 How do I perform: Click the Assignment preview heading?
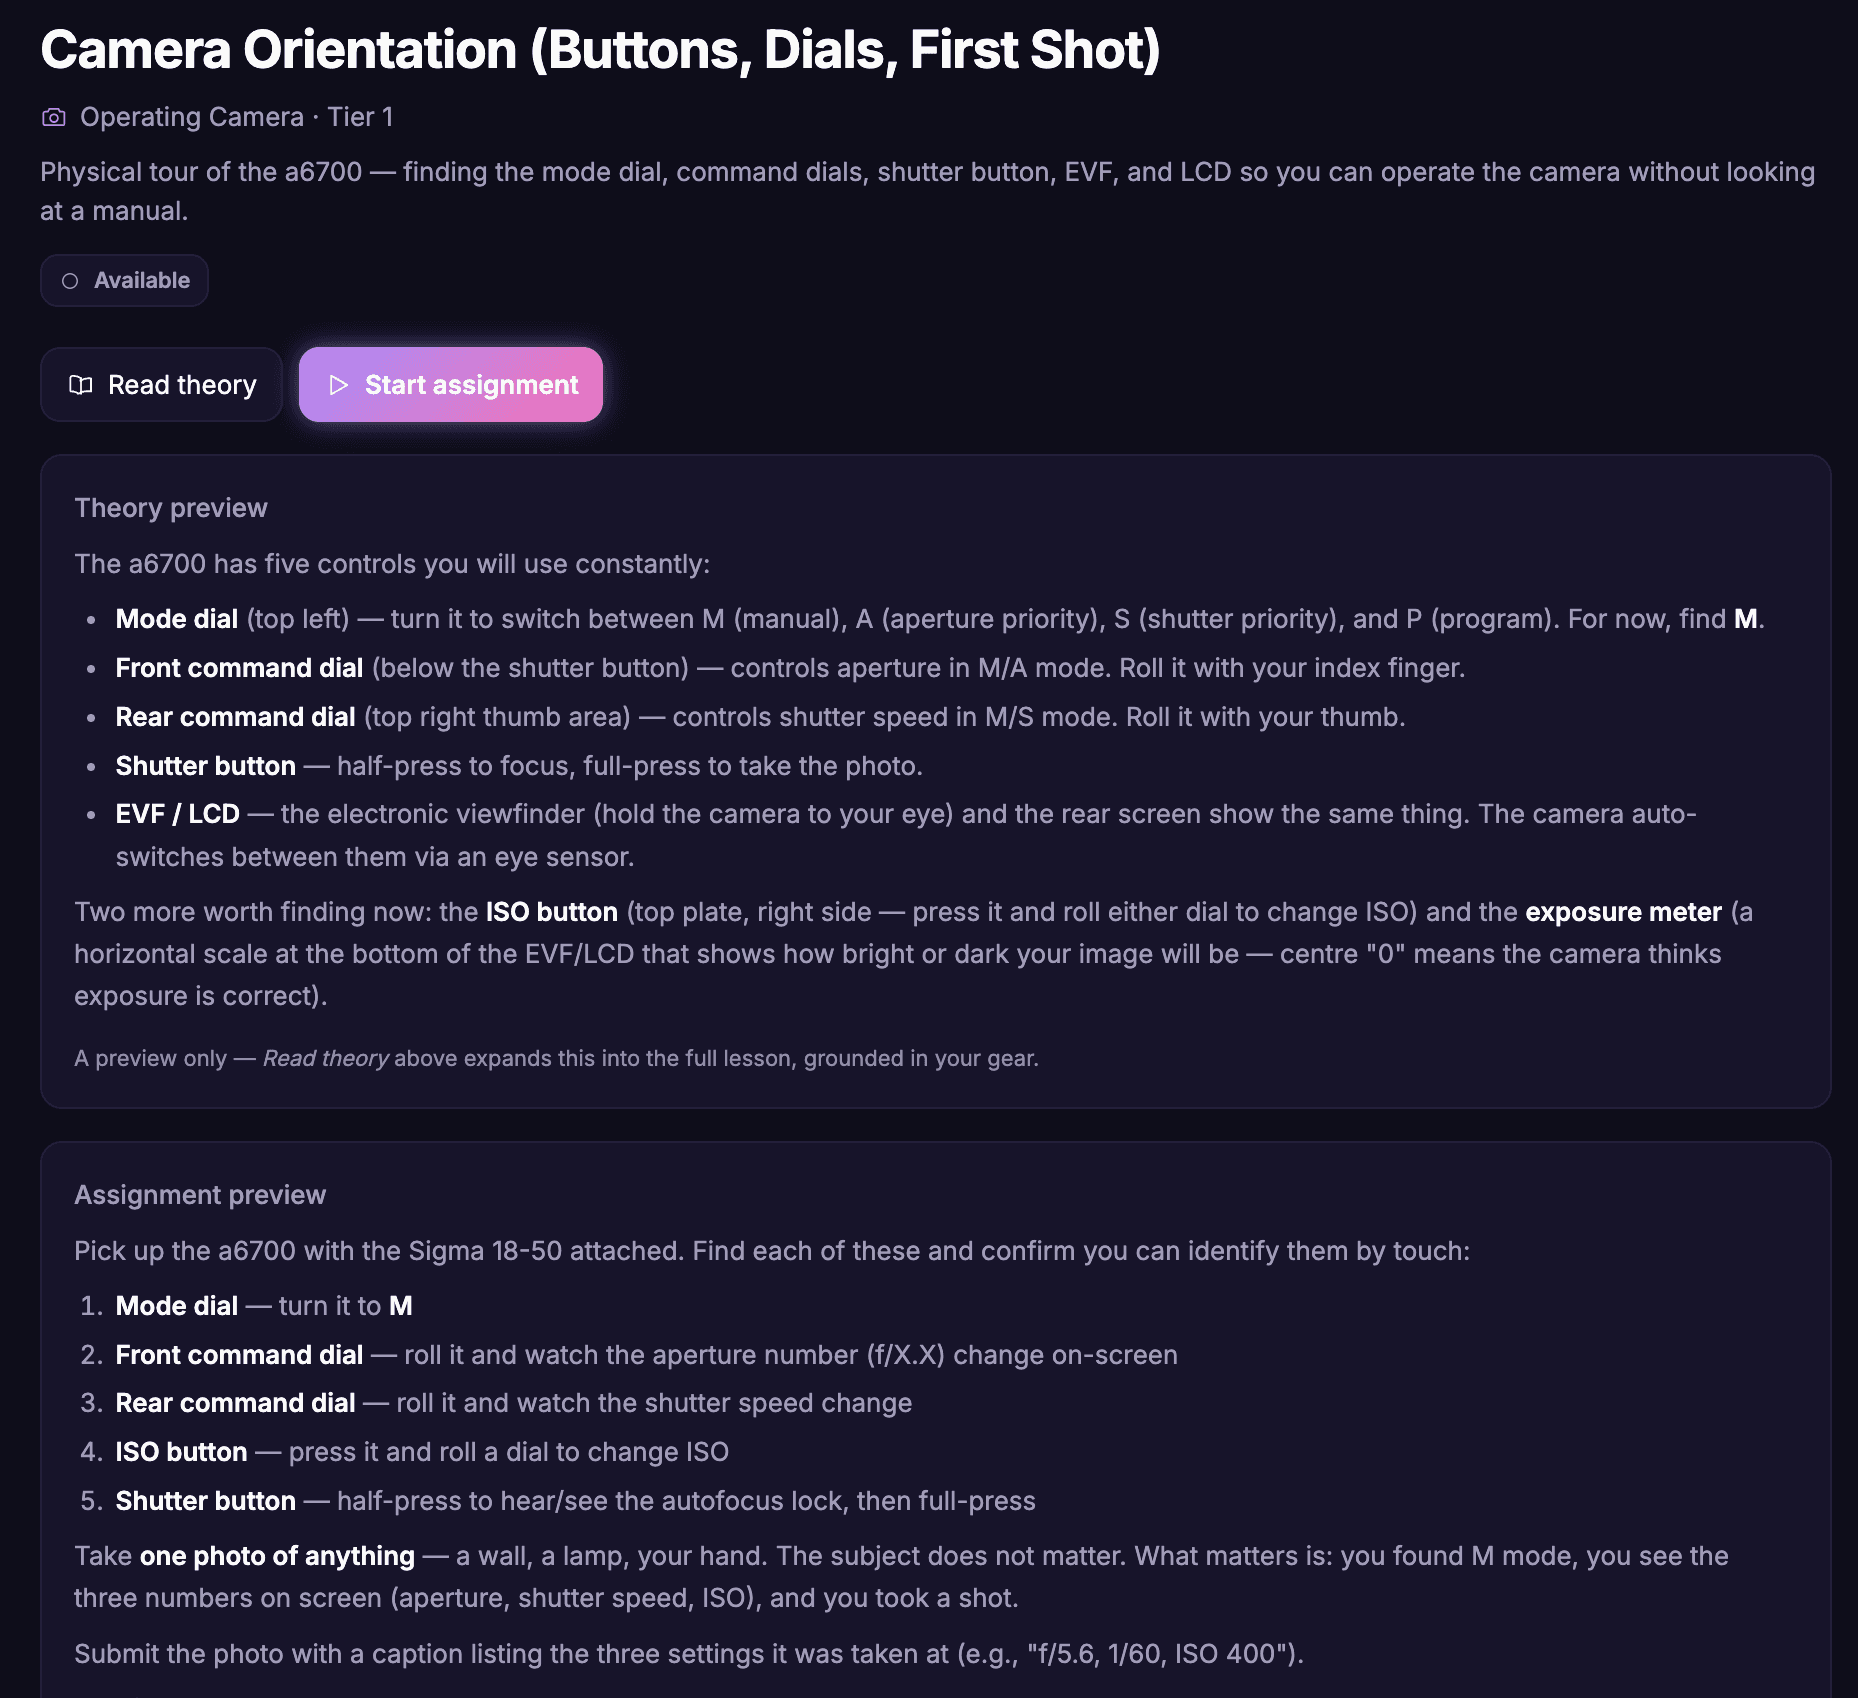coord(200,1195)
